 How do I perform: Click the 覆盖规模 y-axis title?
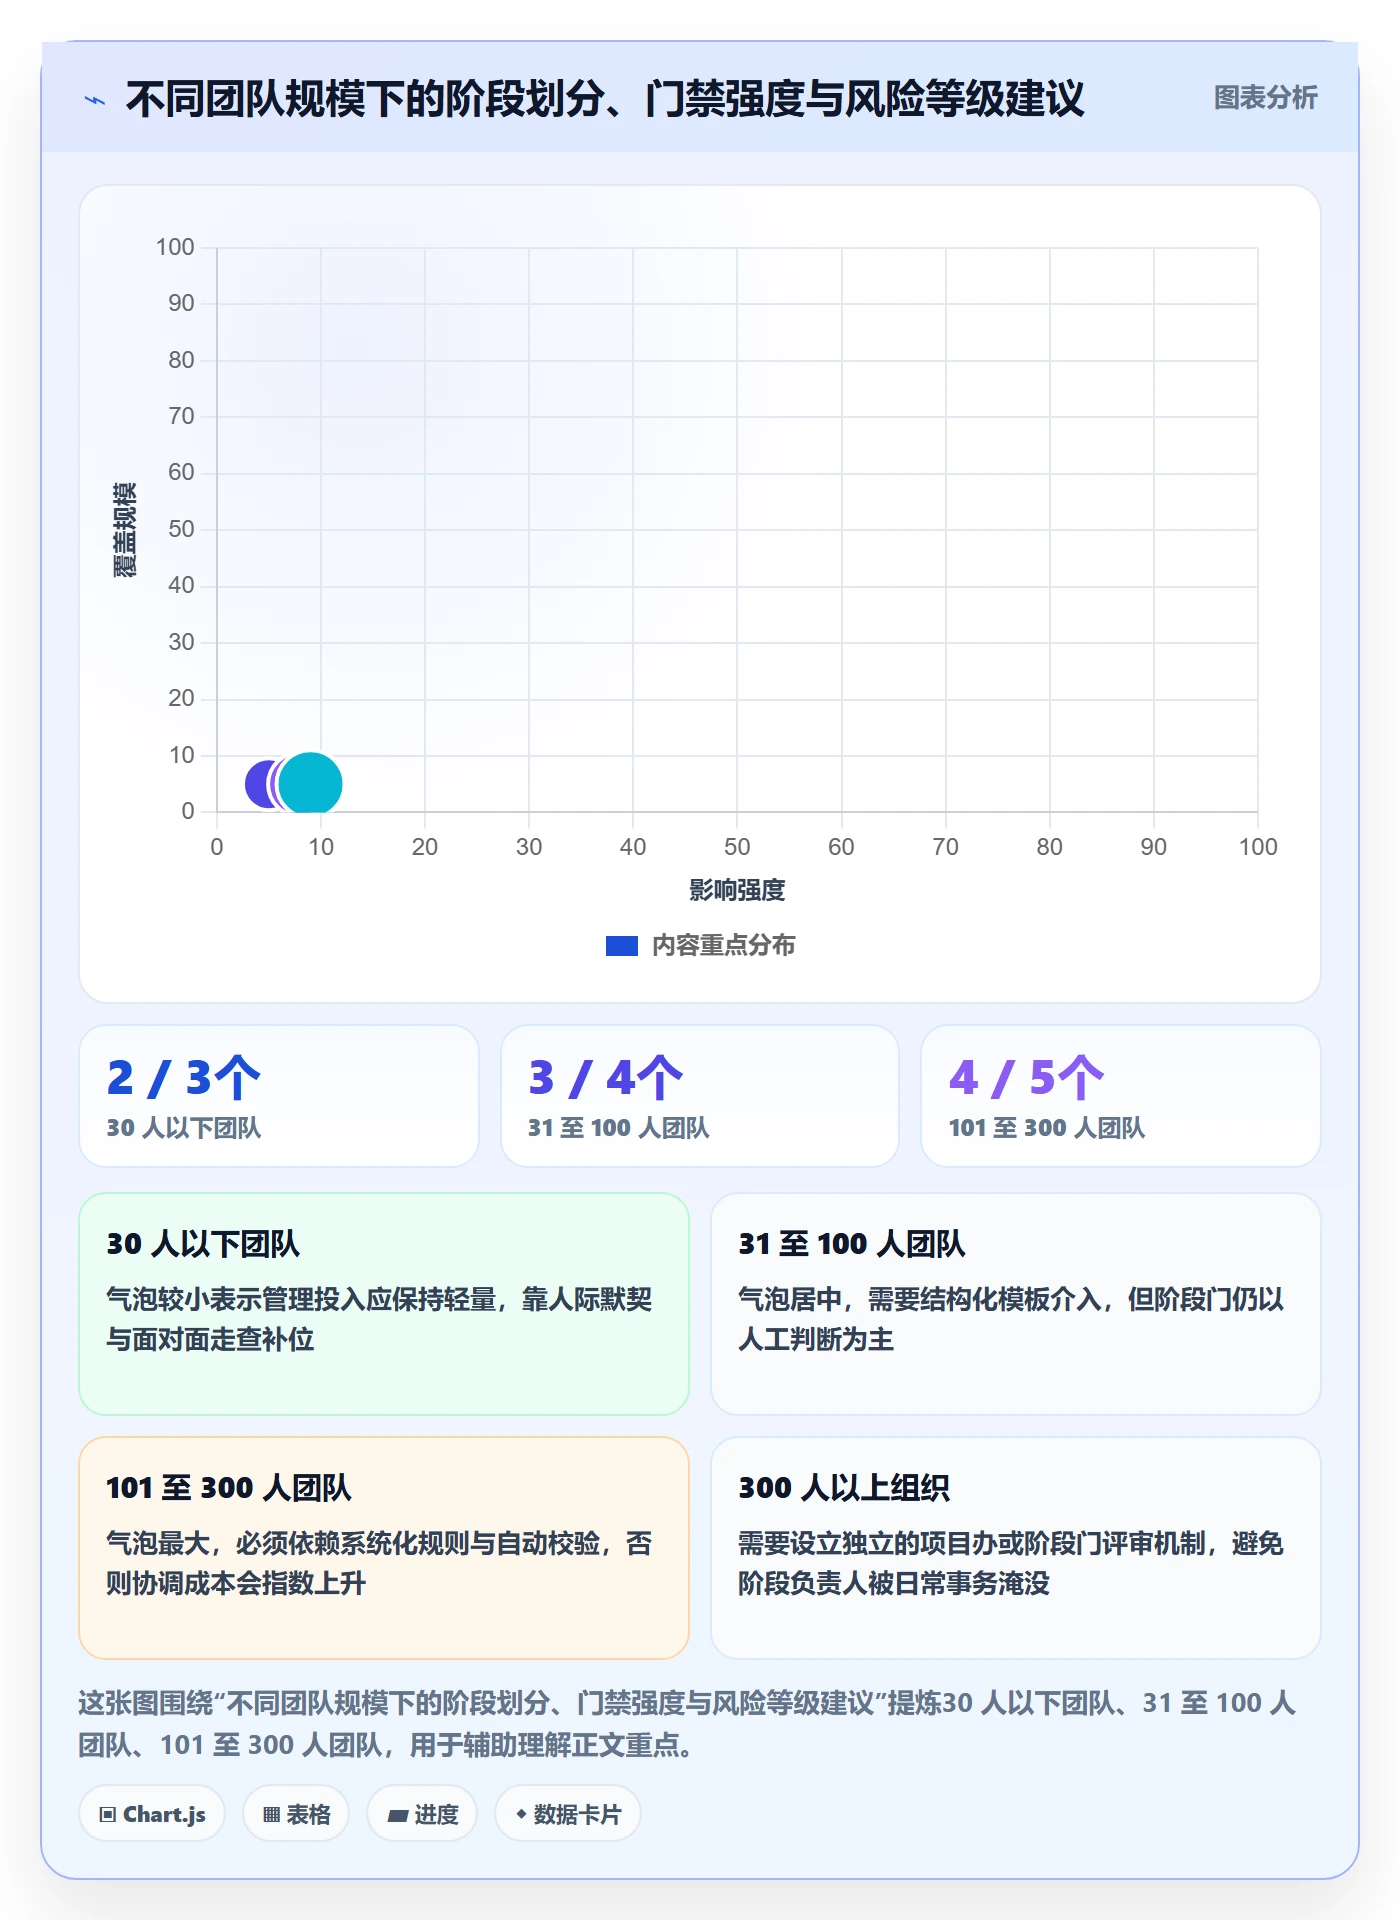124,530
